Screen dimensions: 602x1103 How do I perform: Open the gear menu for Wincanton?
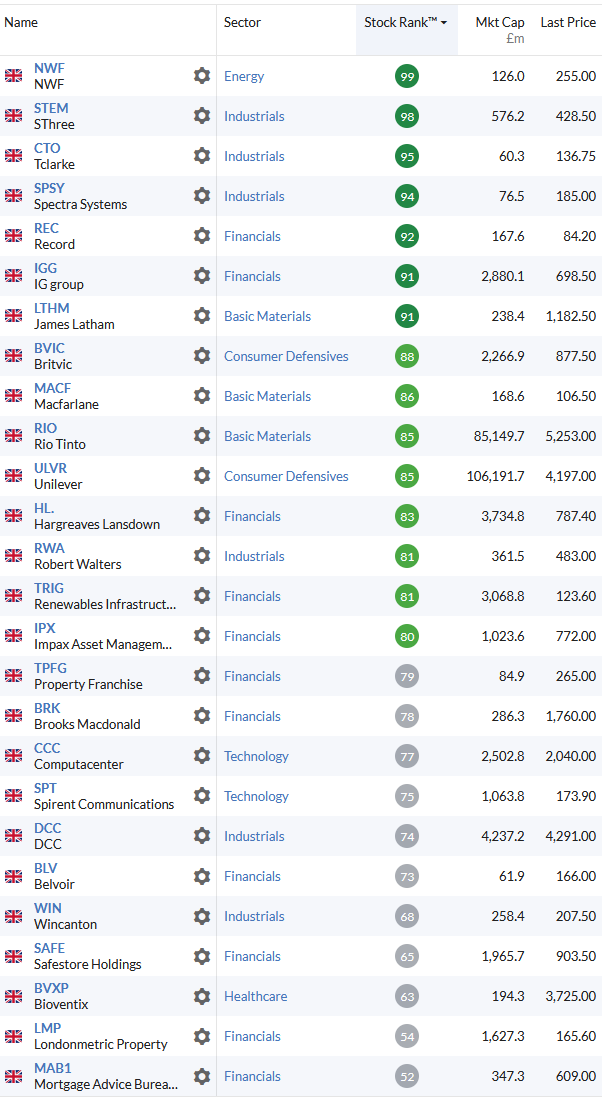[x=202, y=916]
